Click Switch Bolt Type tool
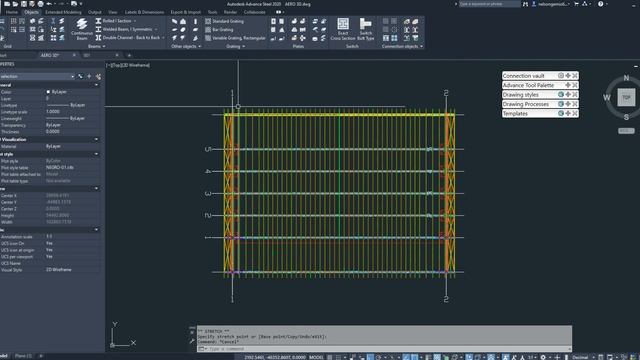The height and width of the screenshot is (360, 640). 366,29
